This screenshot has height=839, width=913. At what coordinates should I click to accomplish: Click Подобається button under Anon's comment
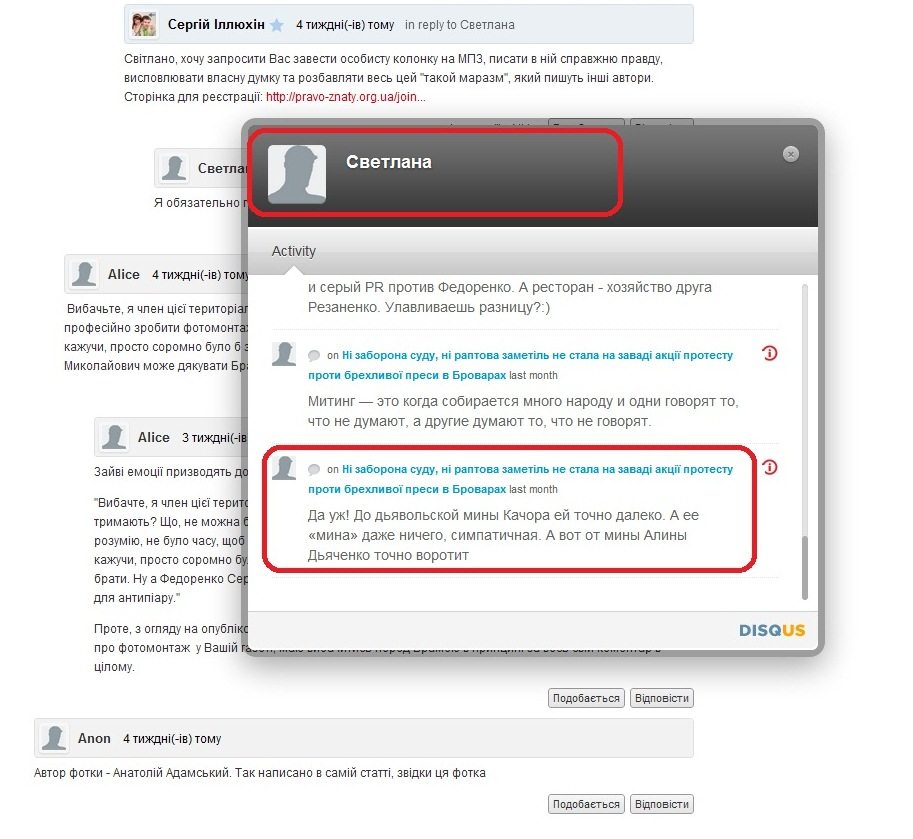pyautogui.click(x=586, y=804)
